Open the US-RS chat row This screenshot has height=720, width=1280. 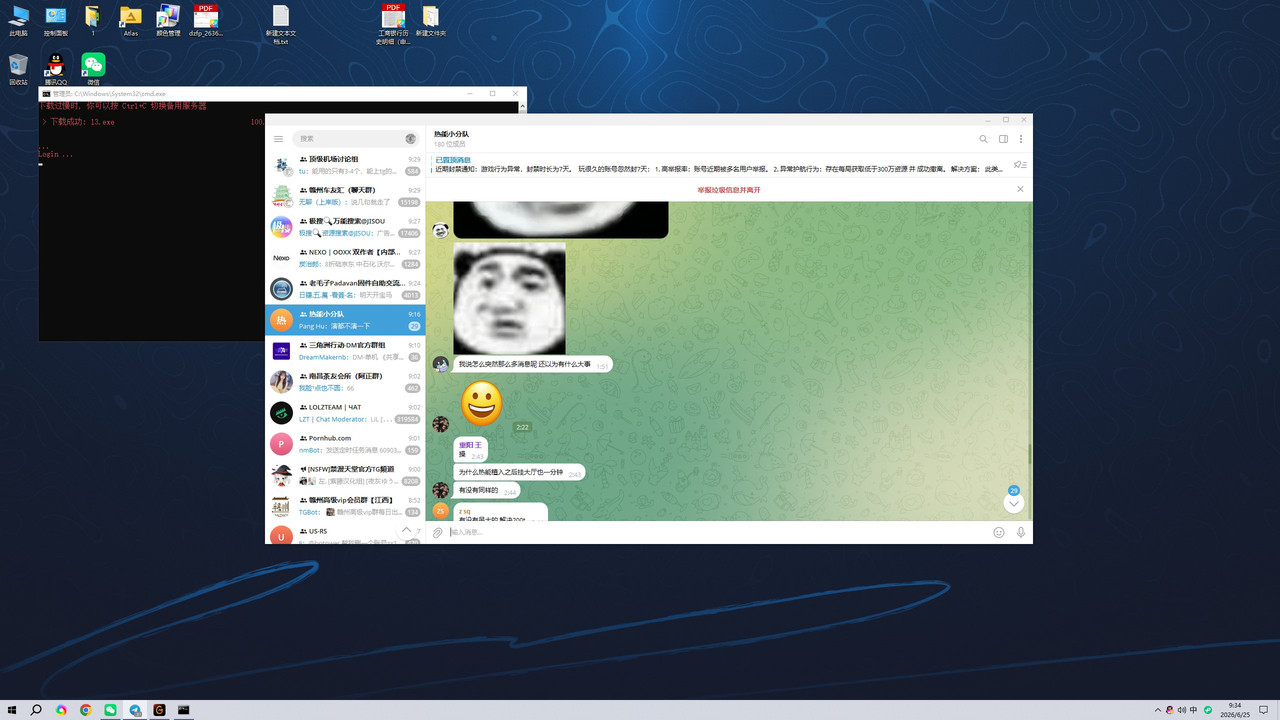point(346,533)
